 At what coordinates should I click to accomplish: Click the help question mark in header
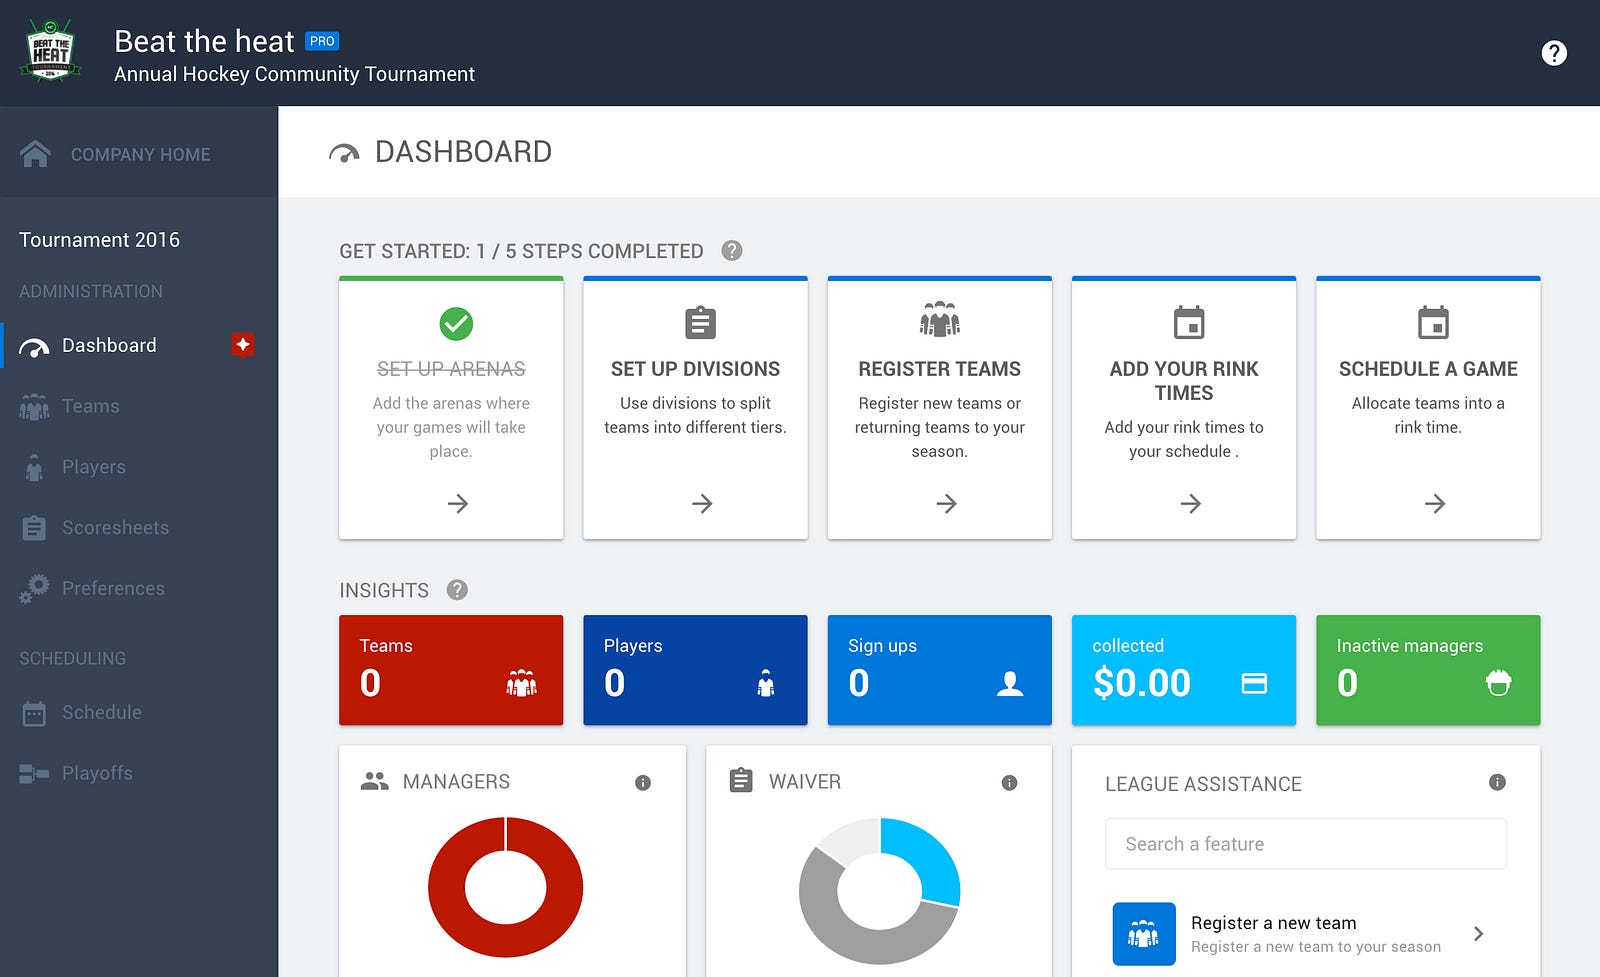click(1553, 53)
